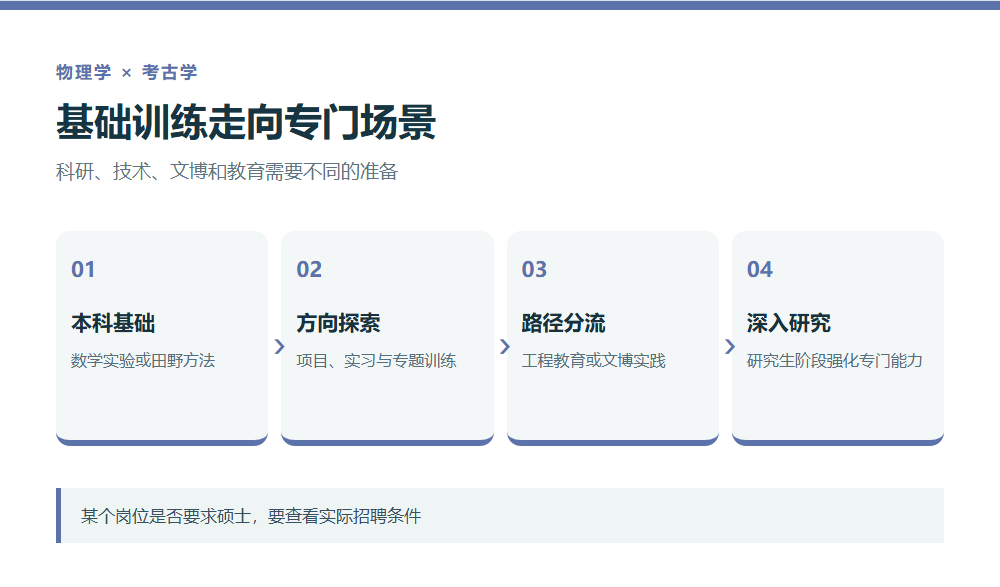This screenshot has height=587, width=1000.
Task: Select the 路径分流 card heading
Action: click(563, 323)
